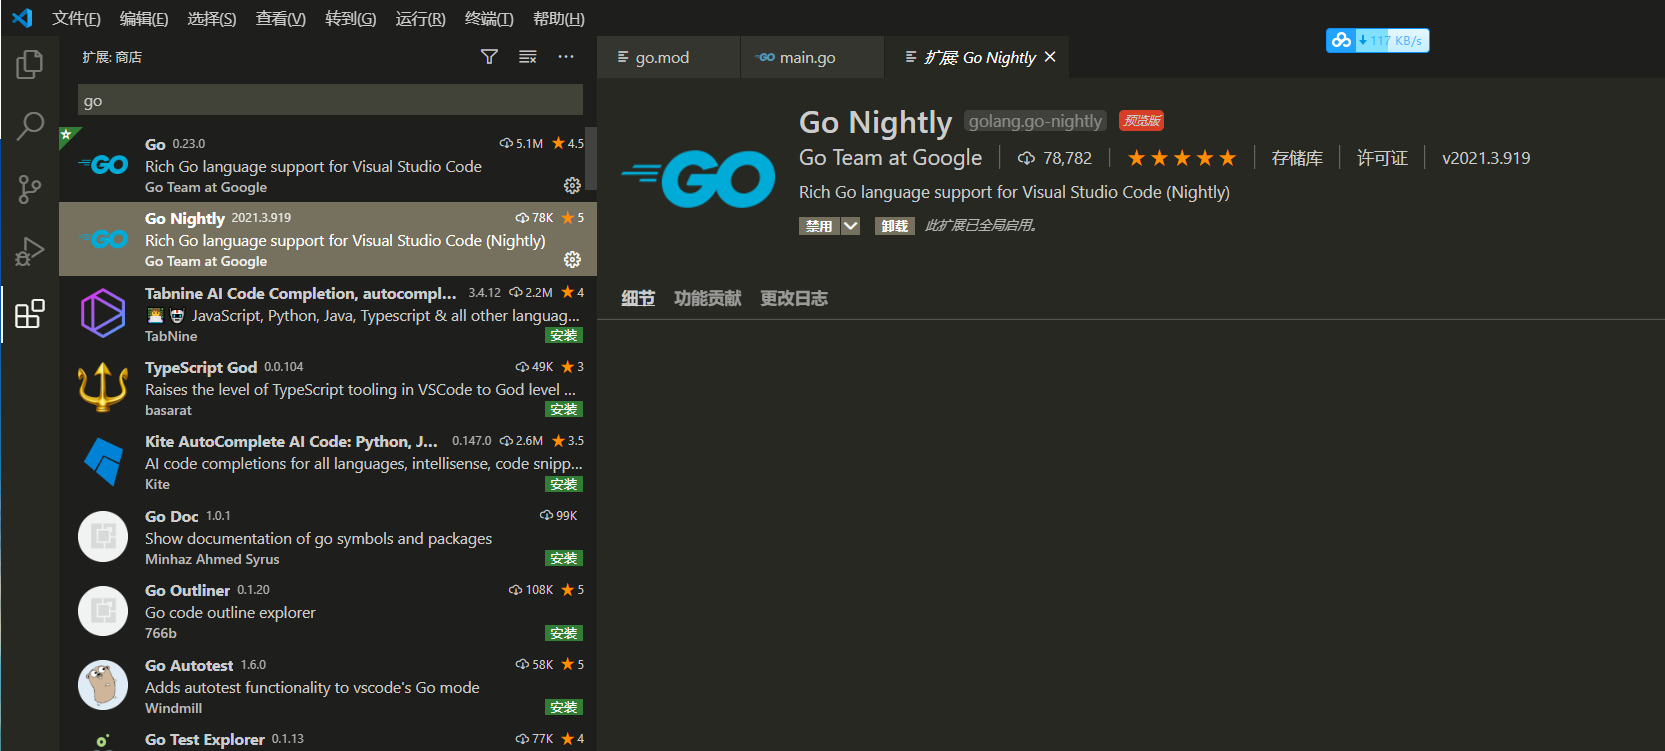Click the large Go Nightly logo
The image size is (1665, 751).
(x=698, y=178)
